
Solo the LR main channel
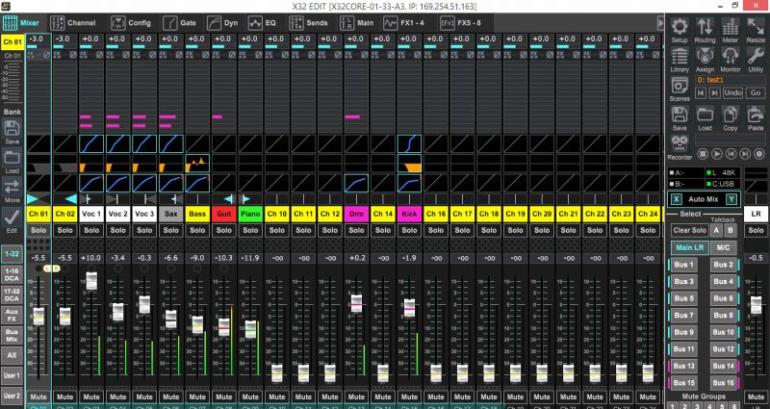click(x=756, y=230)
